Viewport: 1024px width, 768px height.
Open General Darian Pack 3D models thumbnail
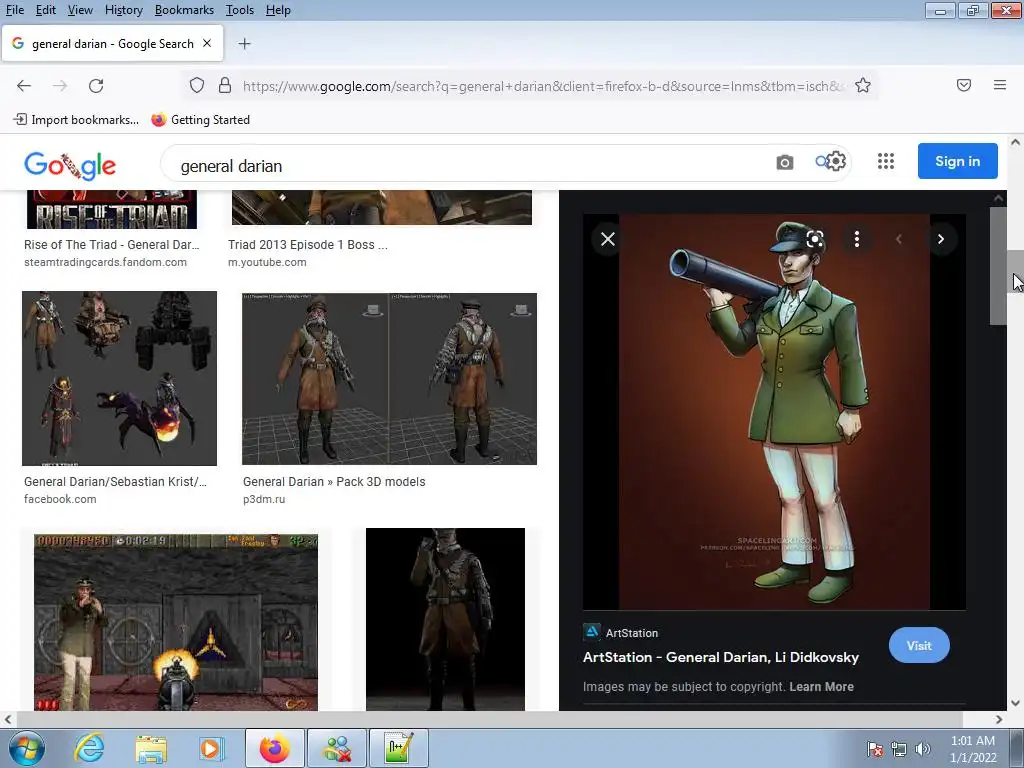pos(389,378)
